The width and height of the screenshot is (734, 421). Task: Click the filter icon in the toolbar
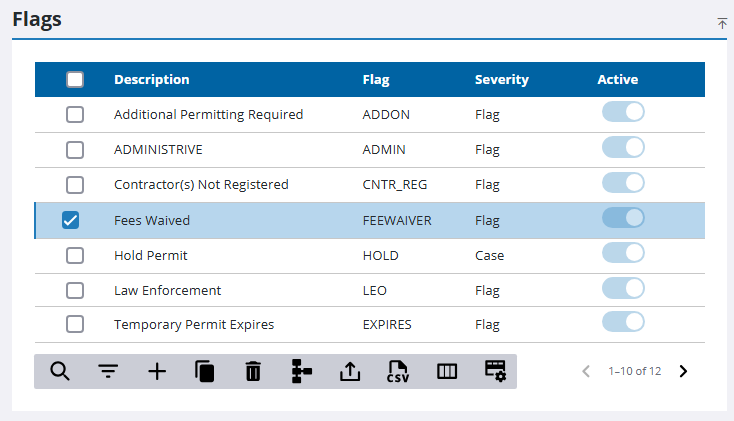pyautogui.click(x=108, y=371)
